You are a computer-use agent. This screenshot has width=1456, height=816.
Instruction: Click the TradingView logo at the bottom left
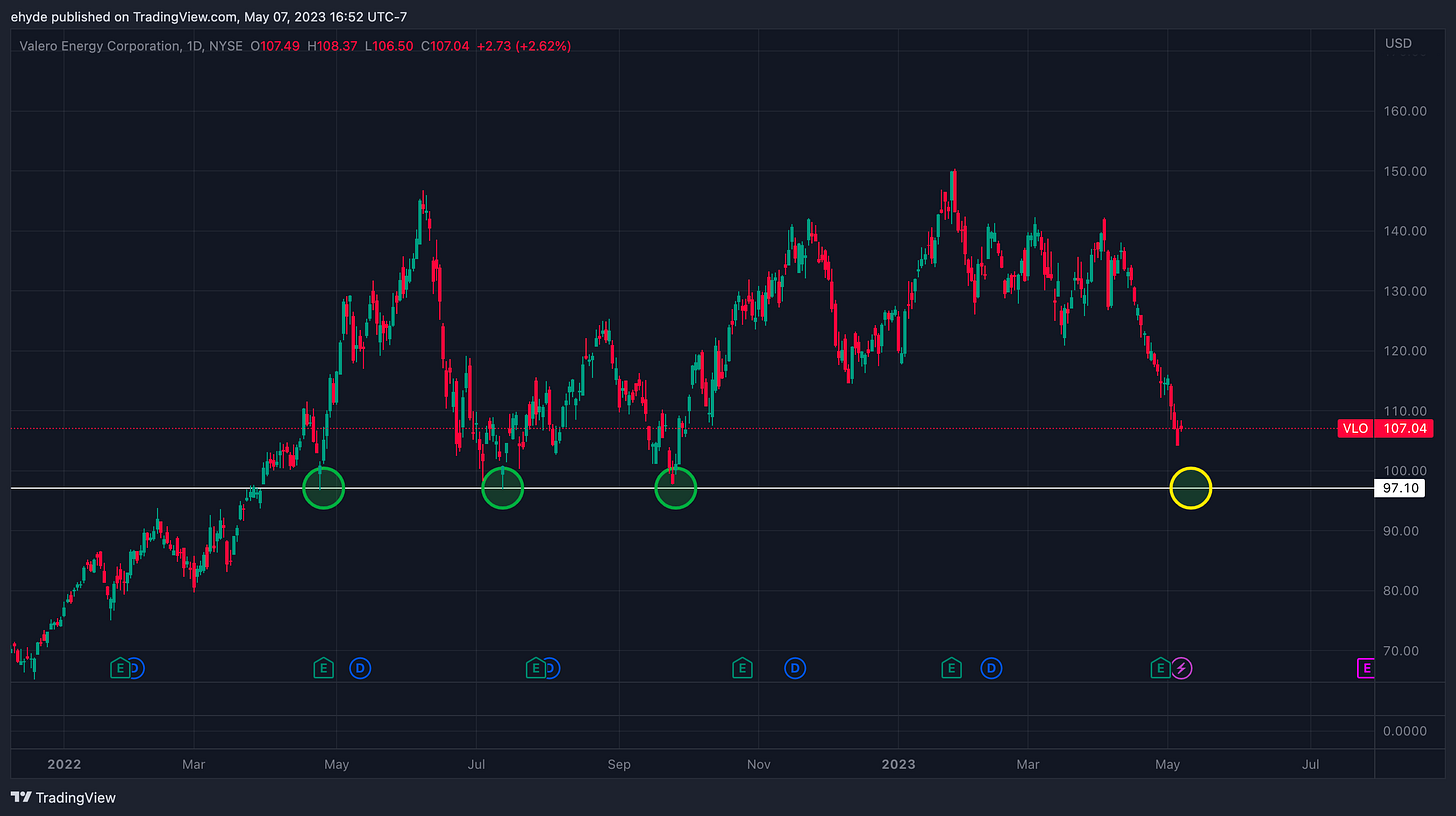(64, 797)
